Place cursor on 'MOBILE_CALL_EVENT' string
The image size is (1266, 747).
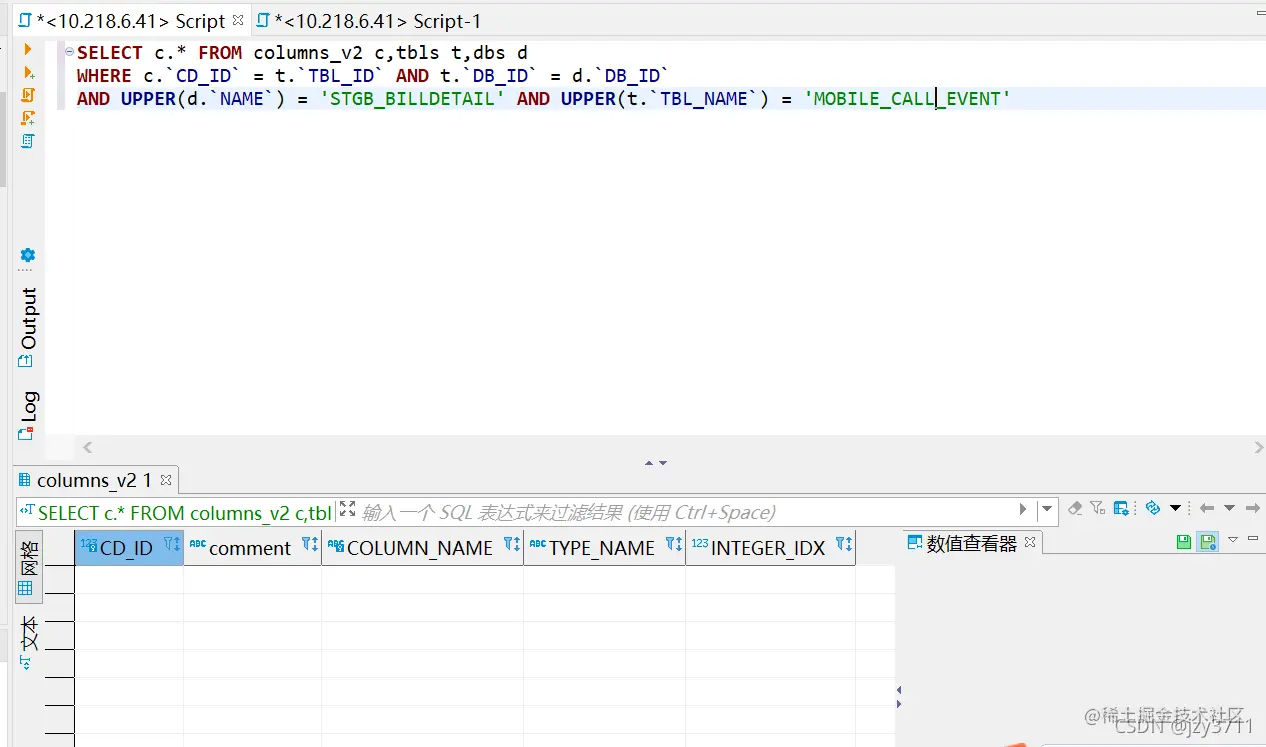pos(908,98)
